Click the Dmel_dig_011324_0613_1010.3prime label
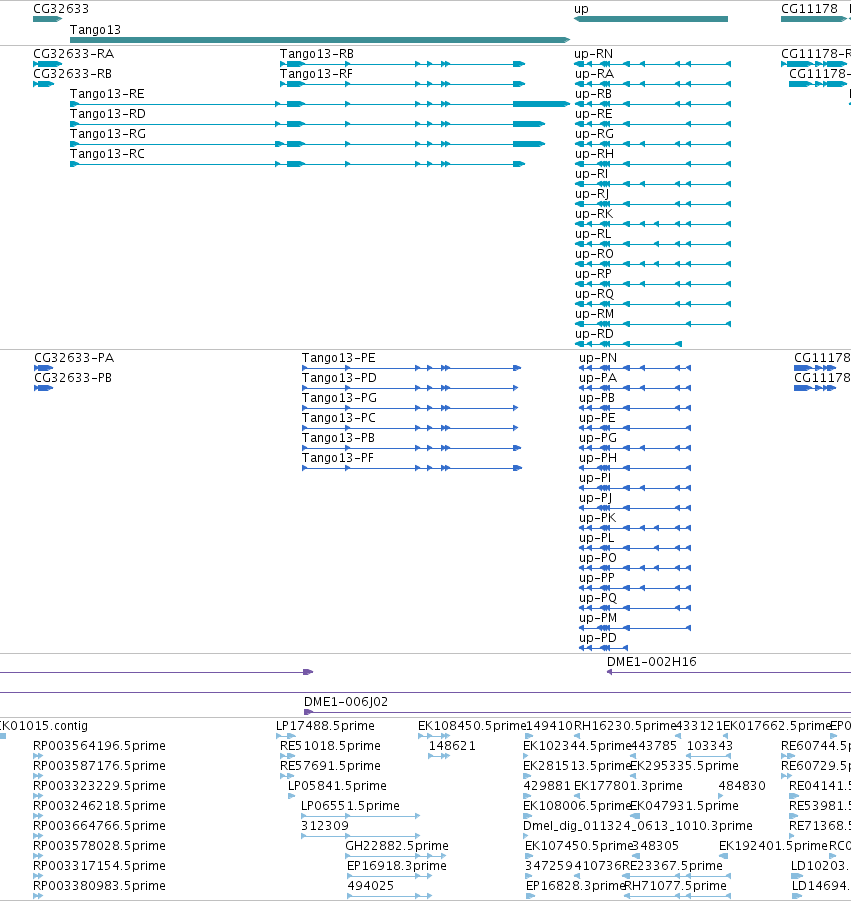The height and width of the screenshot is (901, 851). click(638, 826)
